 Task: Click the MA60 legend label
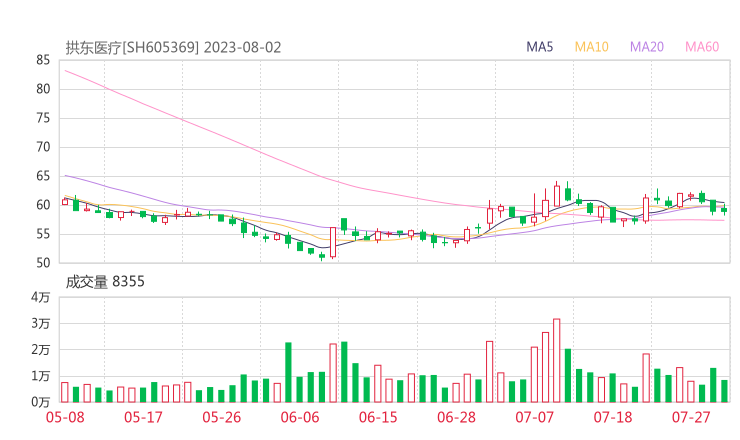tap(702, 47)
